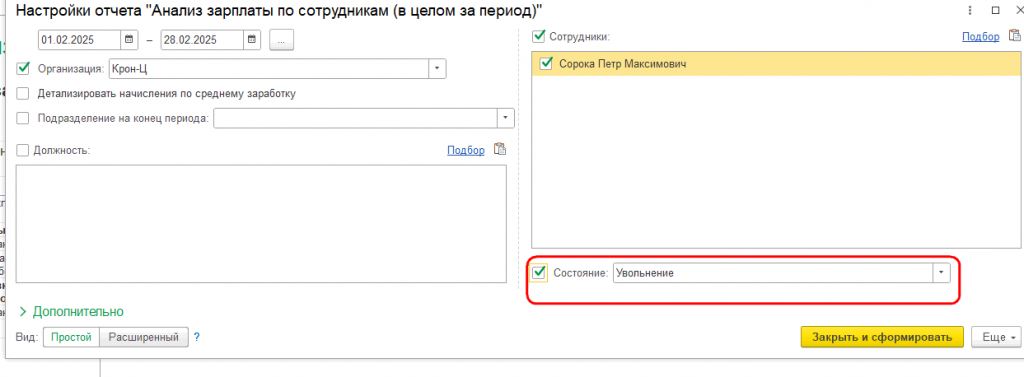Open help via the question mark icon
The height and width of the screenshot is (377, 1024).
(x=197, y=337)
